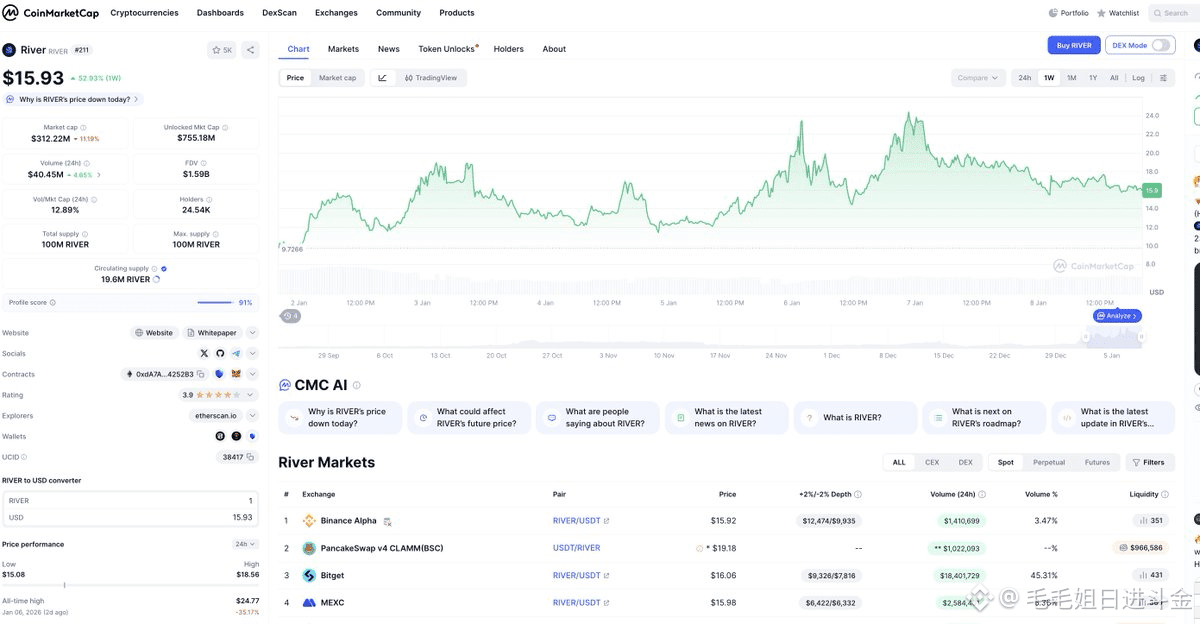Open the 24h price performance dropdown
The width and height of the screenshot is (1200, 624).
click(x=244, y=544)
